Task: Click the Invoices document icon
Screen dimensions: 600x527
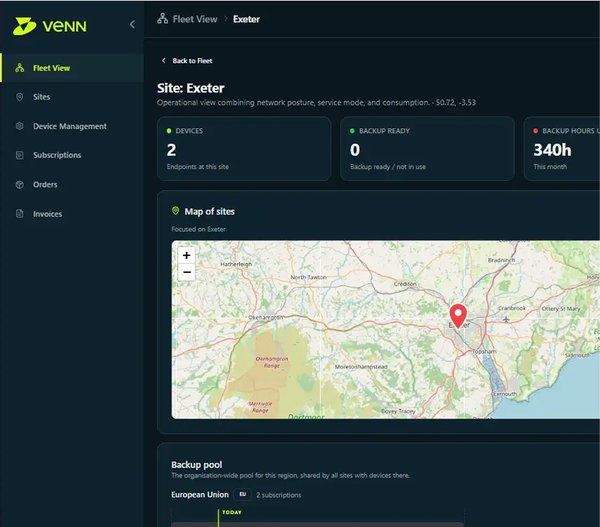Action: (20, 214)
